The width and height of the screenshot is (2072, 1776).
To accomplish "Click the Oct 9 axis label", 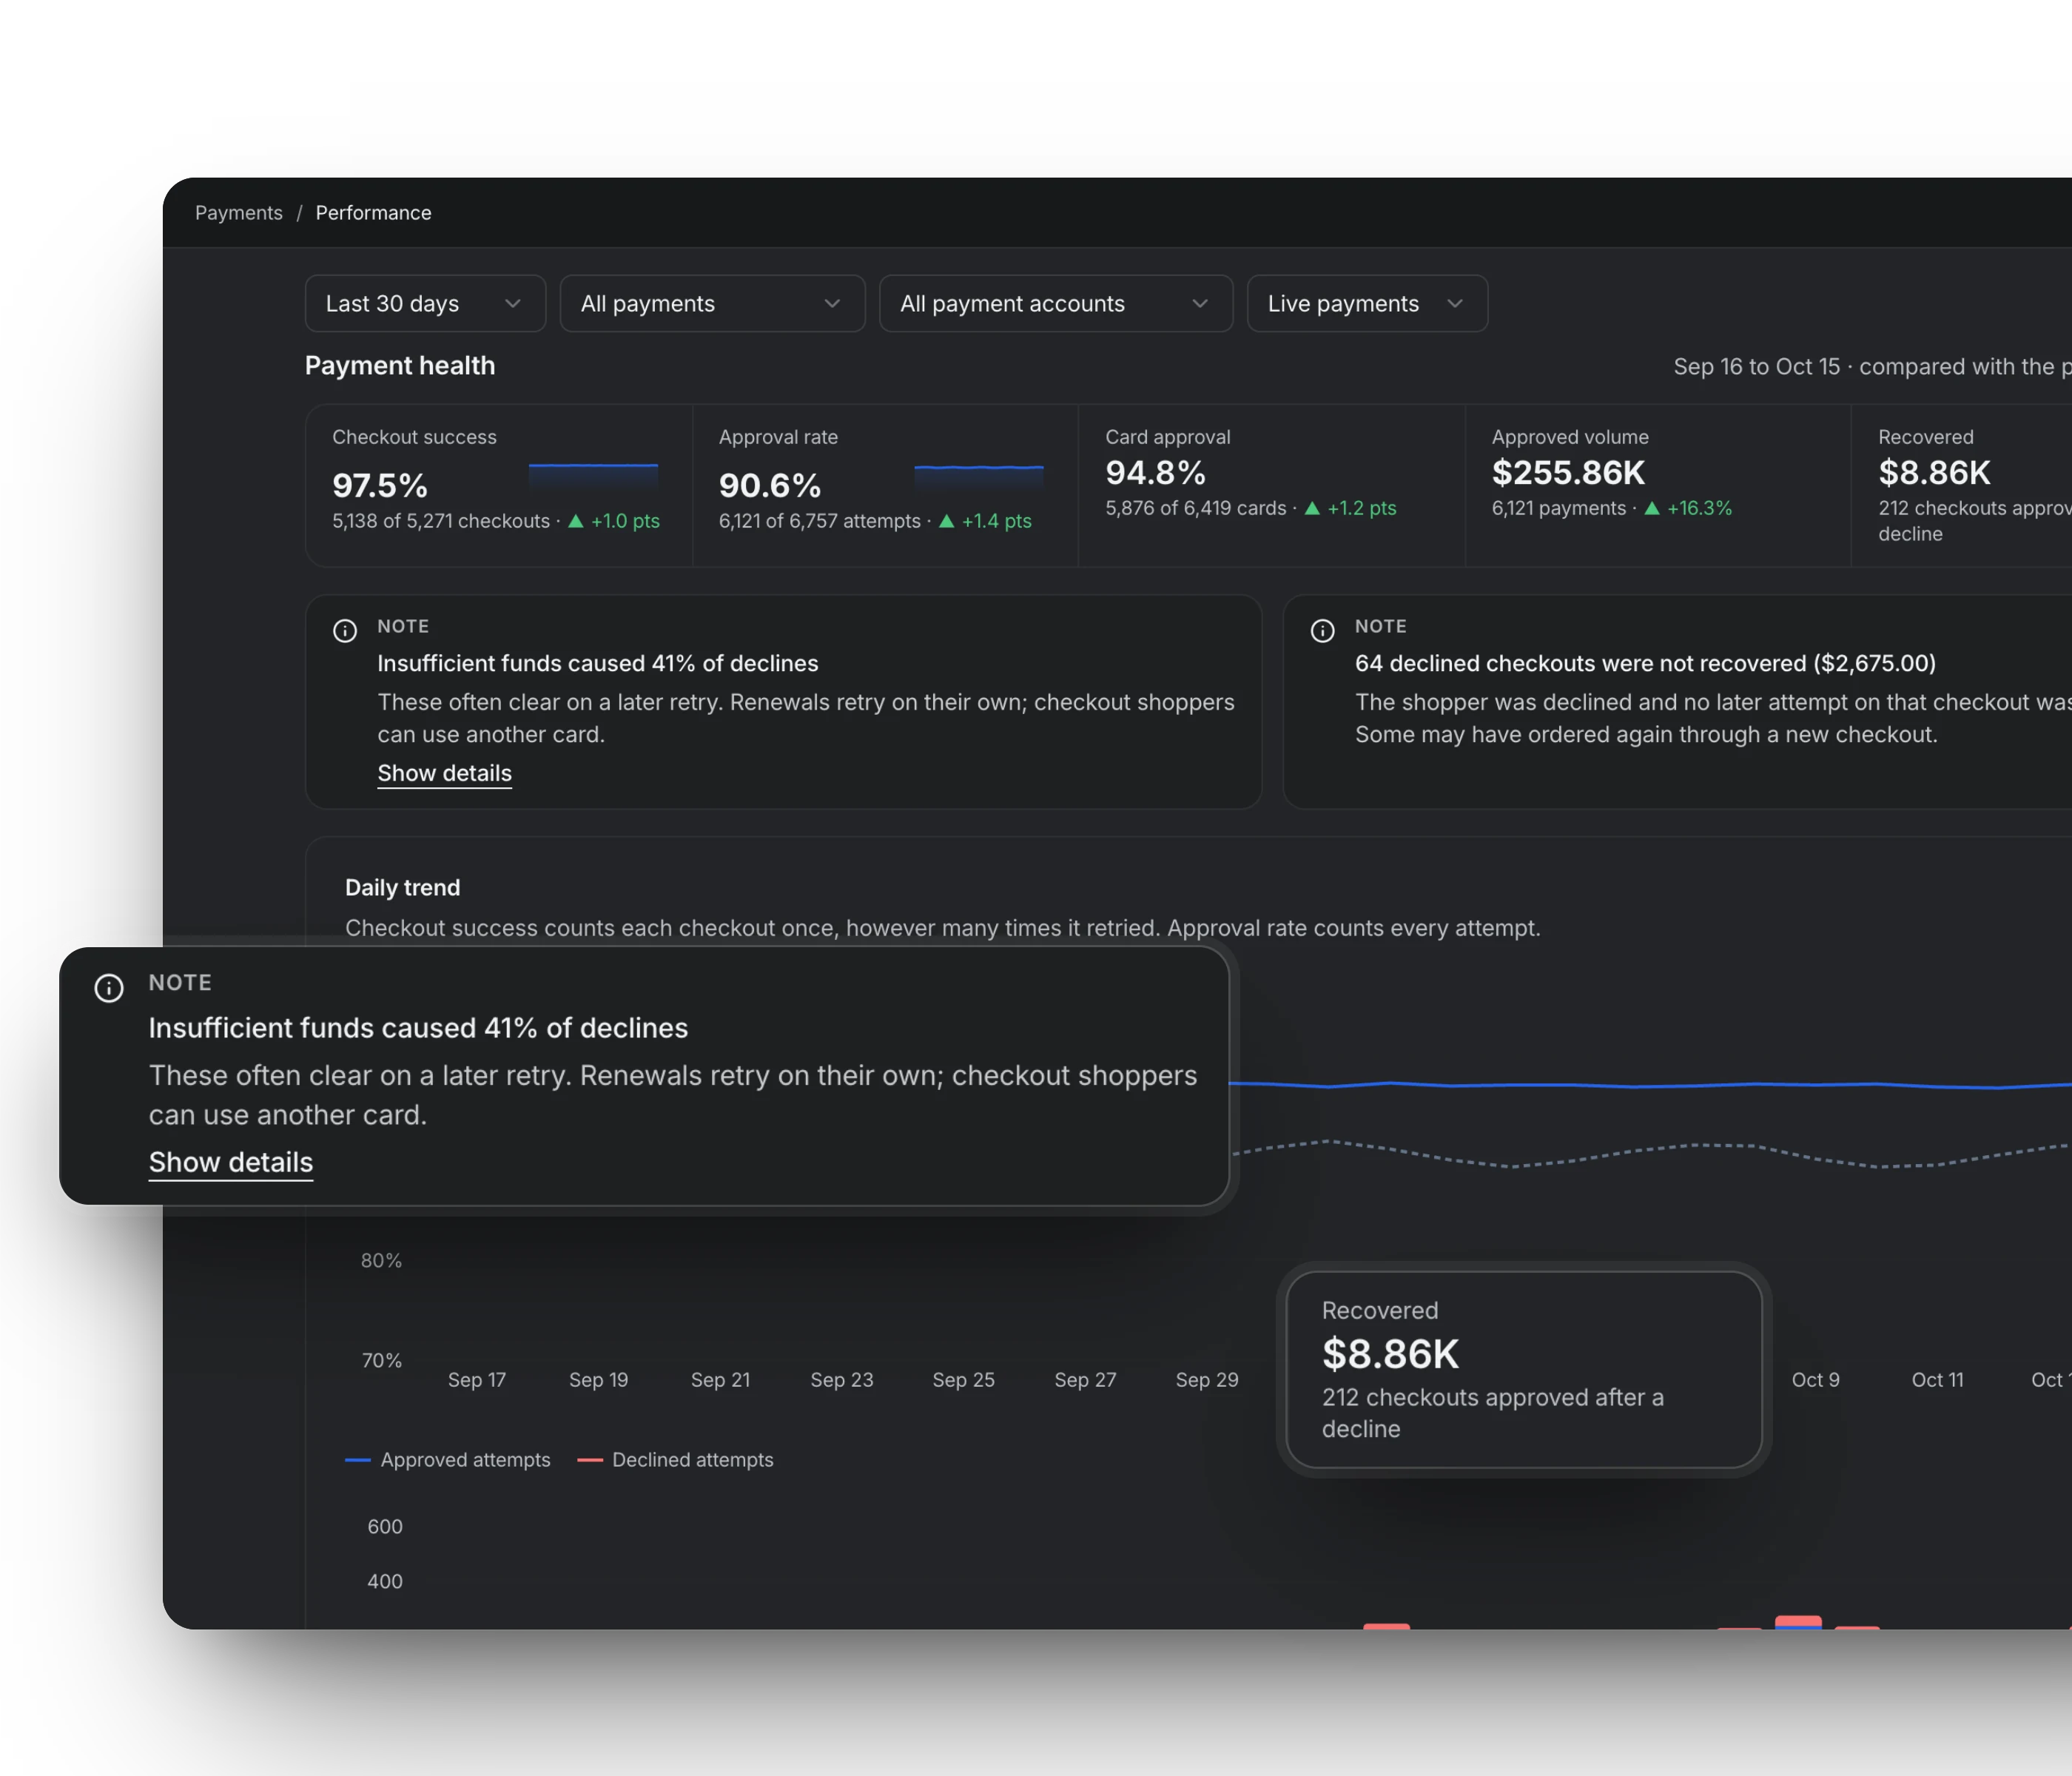I will 1815,1380.
